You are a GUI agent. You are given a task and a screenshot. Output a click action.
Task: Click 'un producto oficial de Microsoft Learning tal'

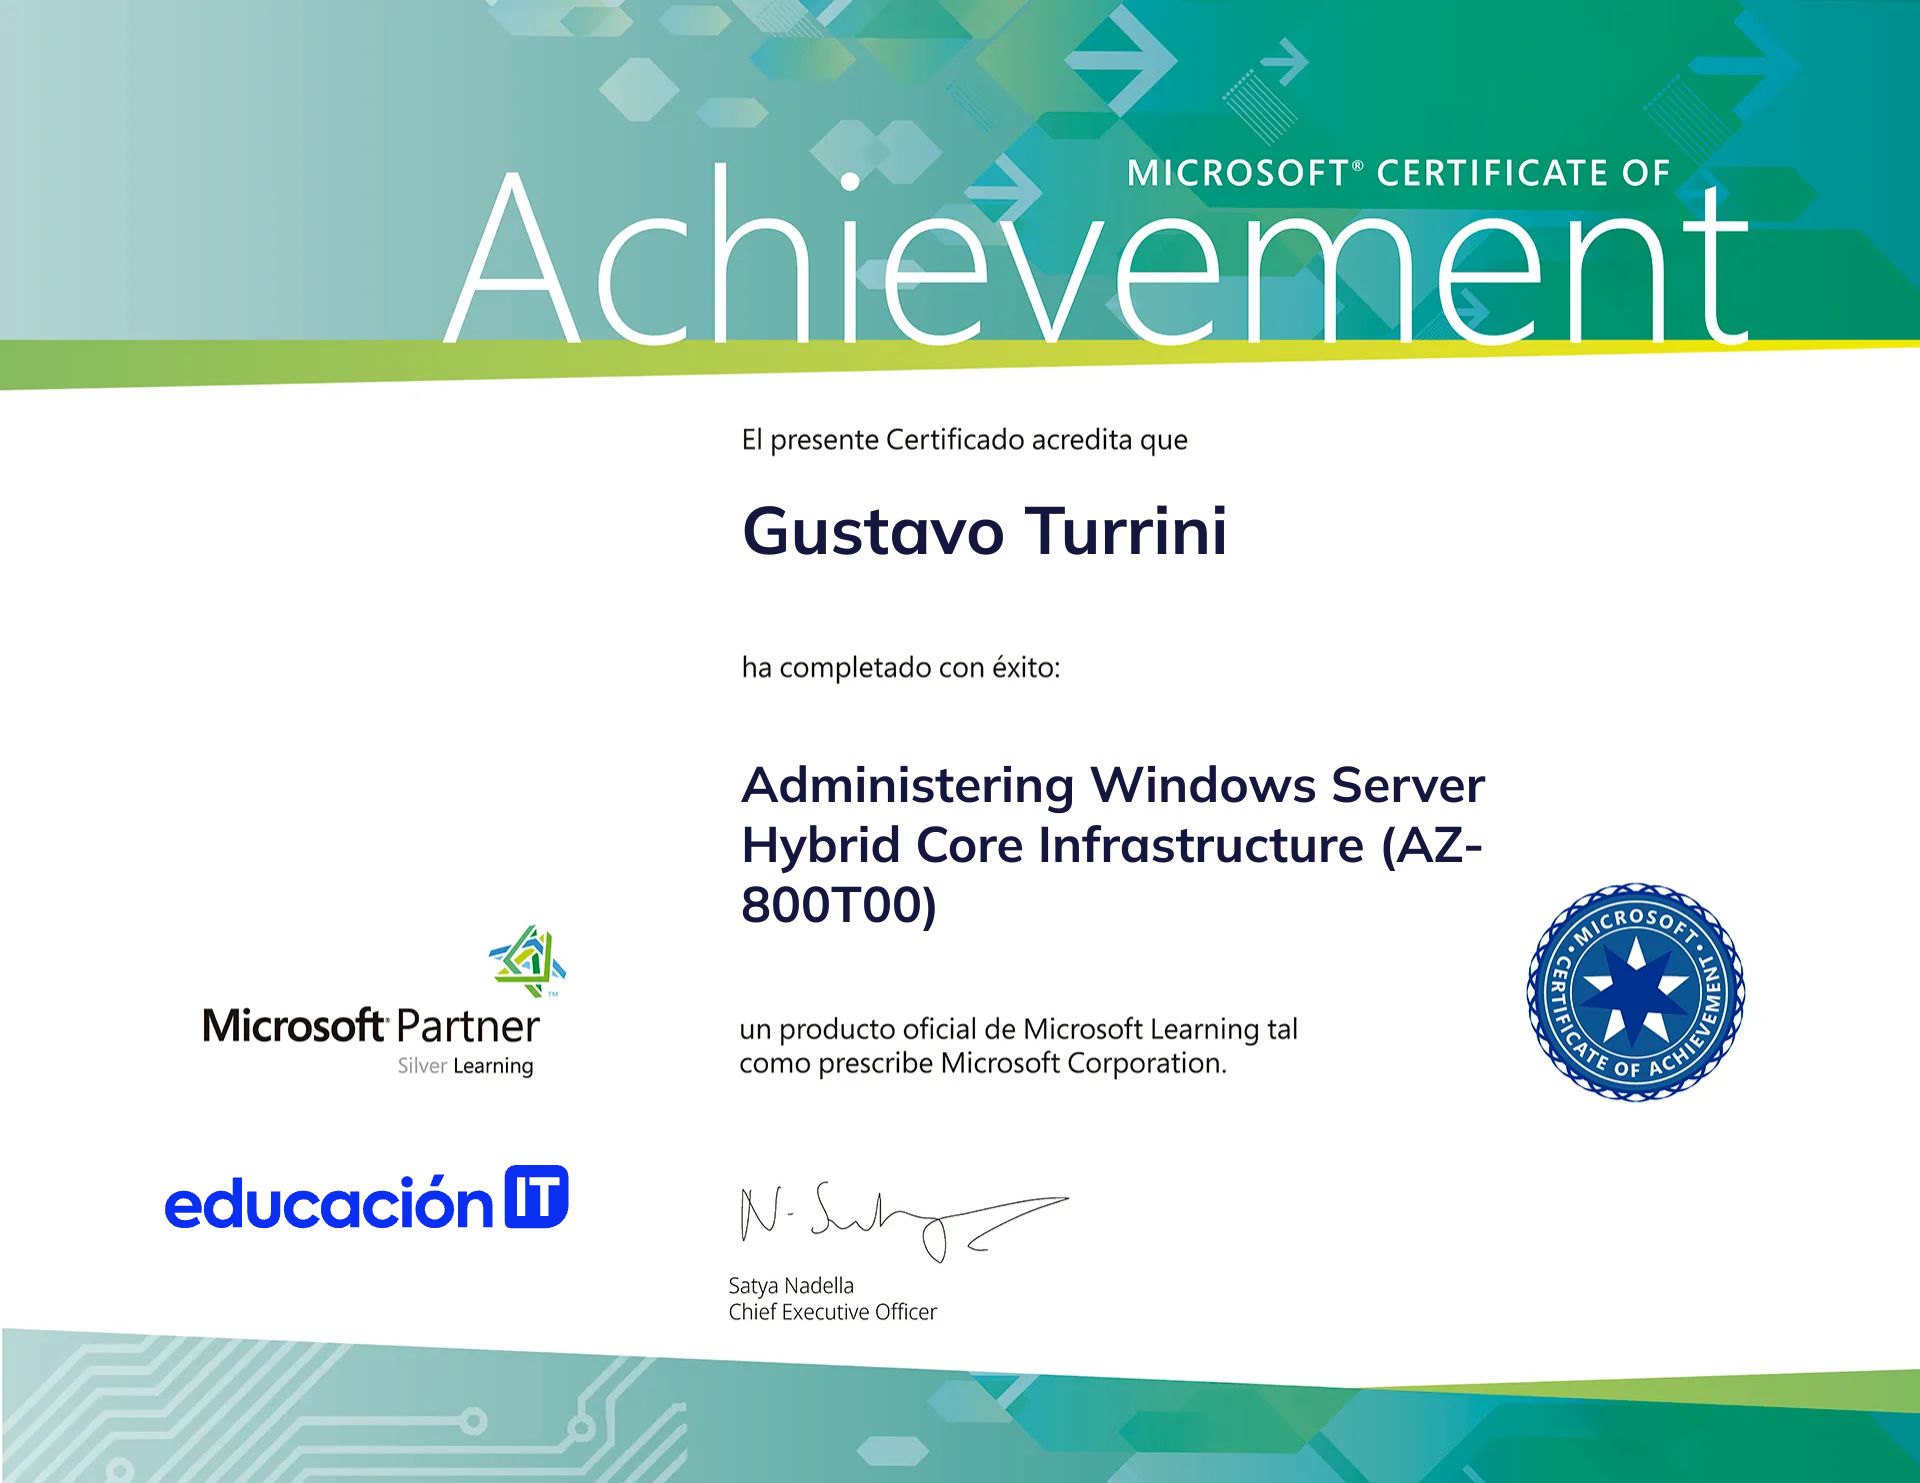click(x=1018, y=1029)
